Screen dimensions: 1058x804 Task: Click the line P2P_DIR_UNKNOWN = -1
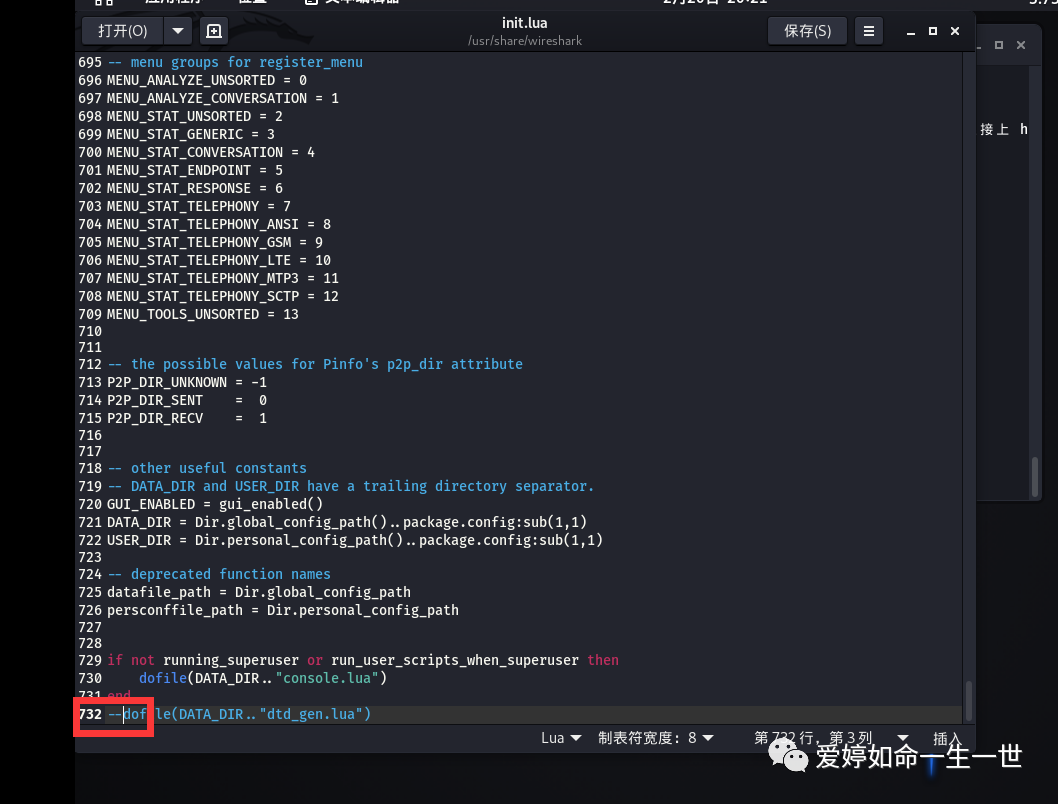click(x=187, y=382)
